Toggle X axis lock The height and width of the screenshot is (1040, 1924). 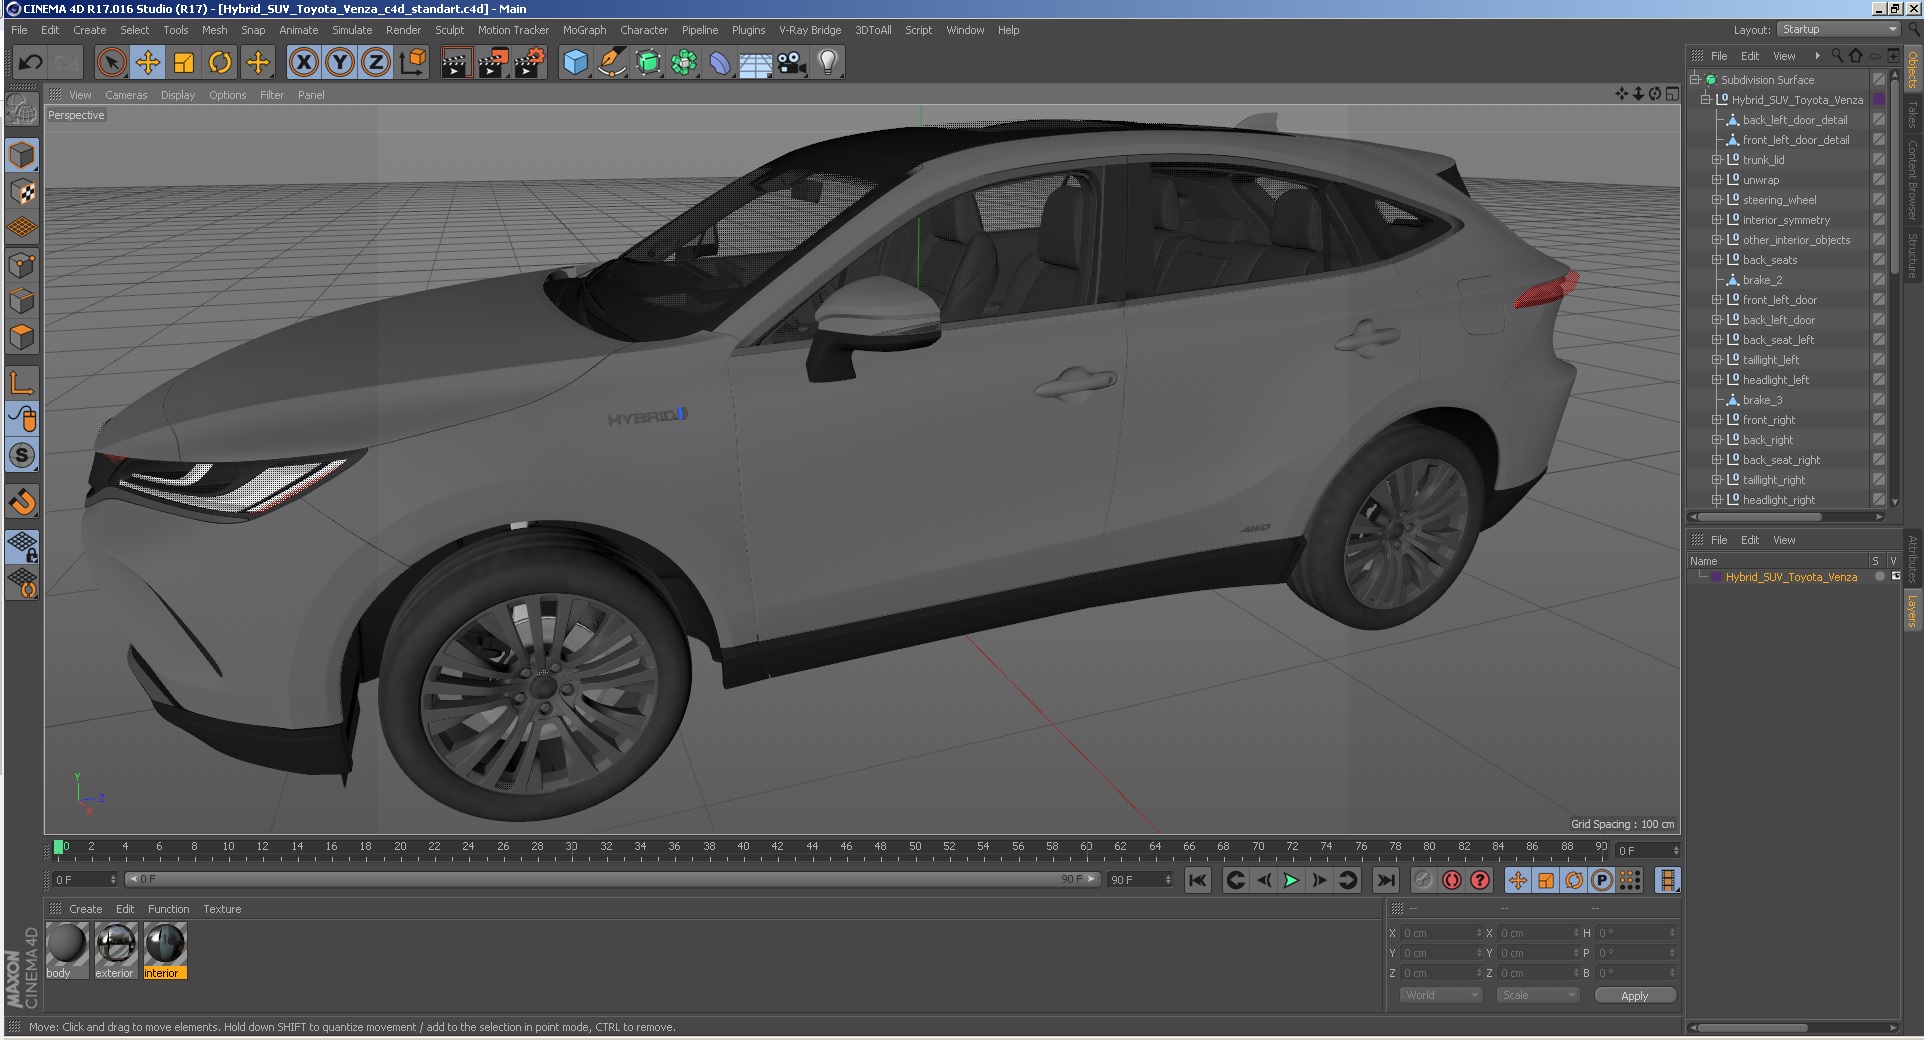304,63
